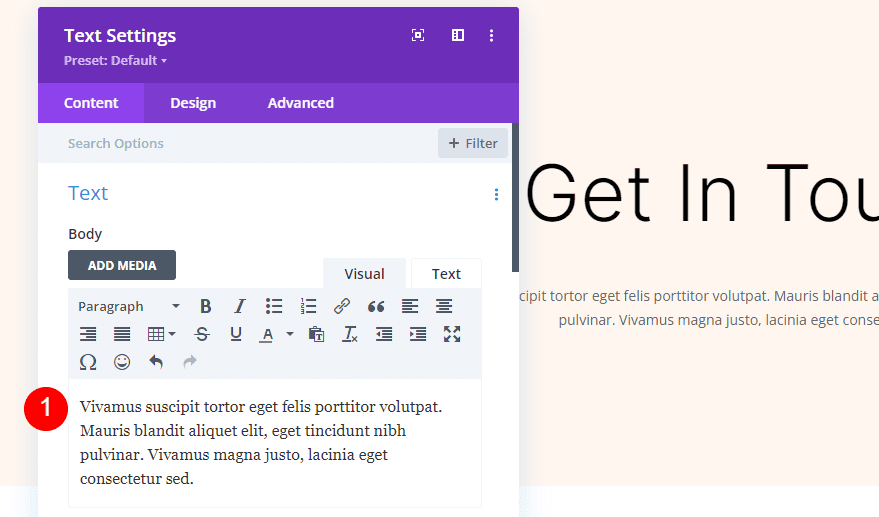
Task: Align text right
Action: pos(88,334)
